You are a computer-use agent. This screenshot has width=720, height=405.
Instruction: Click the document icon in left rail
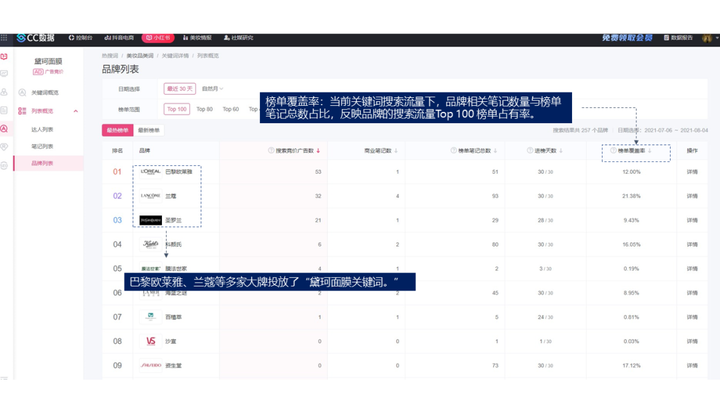[4, 110]
